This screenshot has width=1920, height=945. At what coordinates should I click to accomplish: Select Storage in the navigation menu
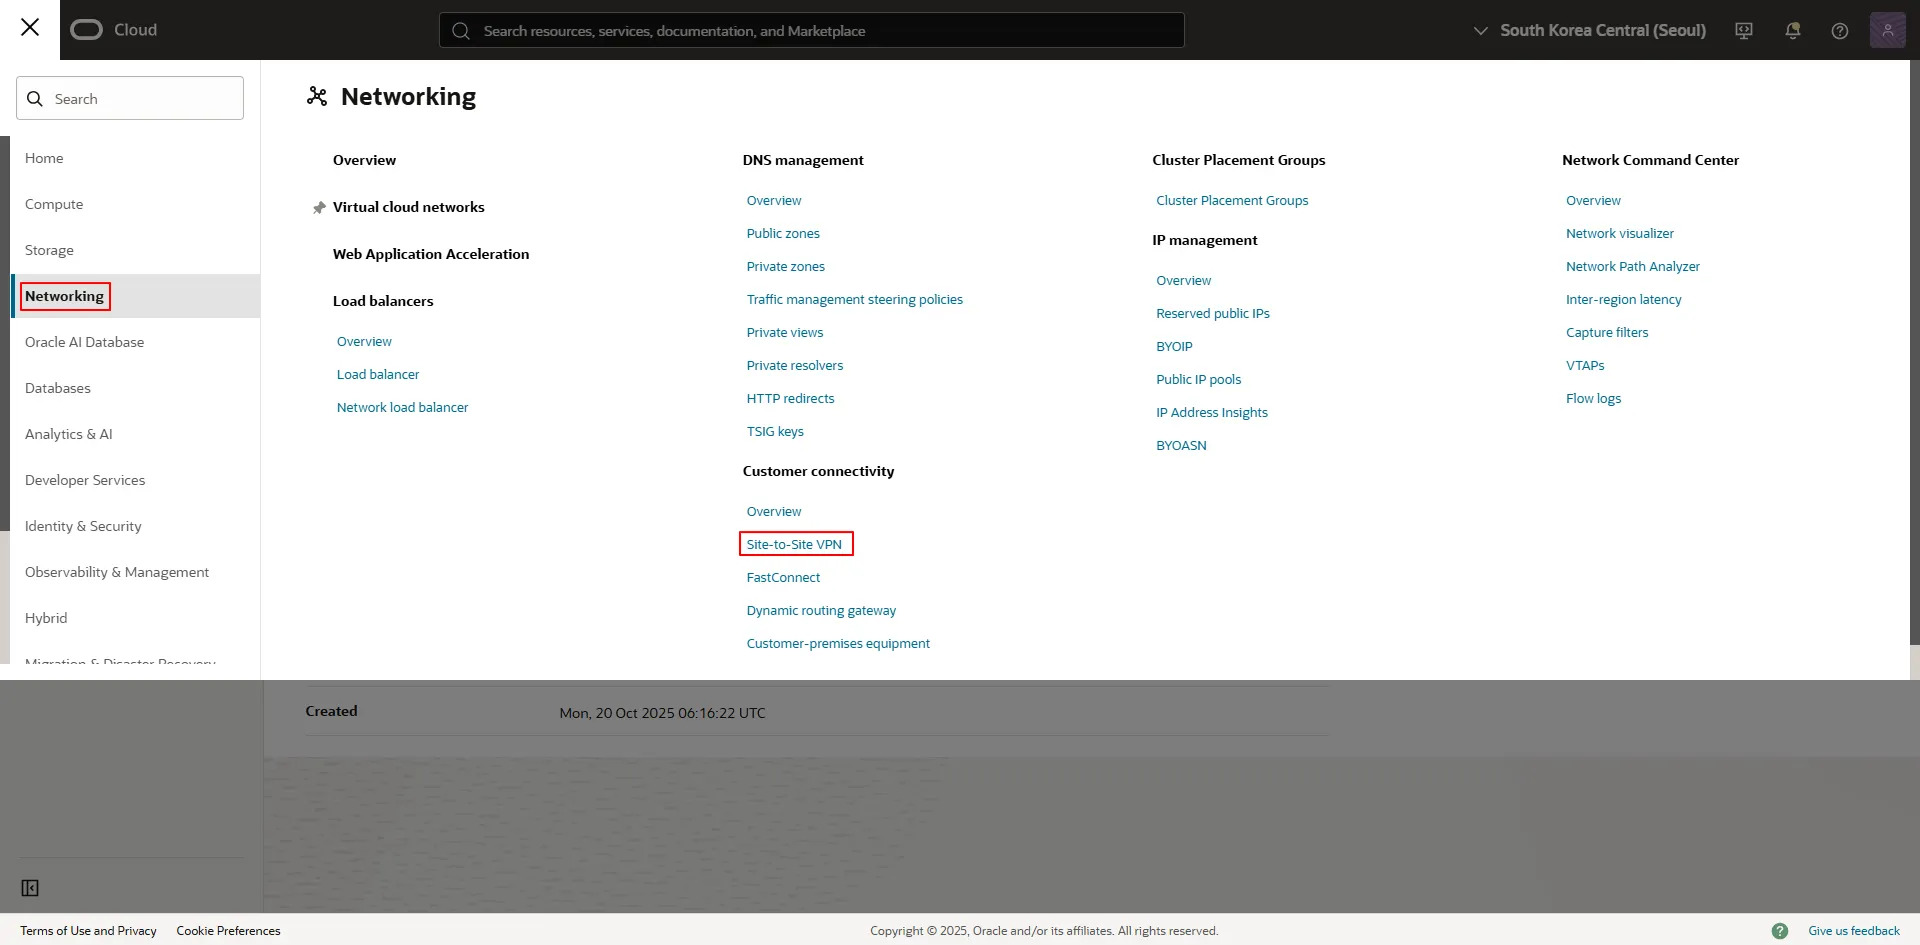click(49, 250)
